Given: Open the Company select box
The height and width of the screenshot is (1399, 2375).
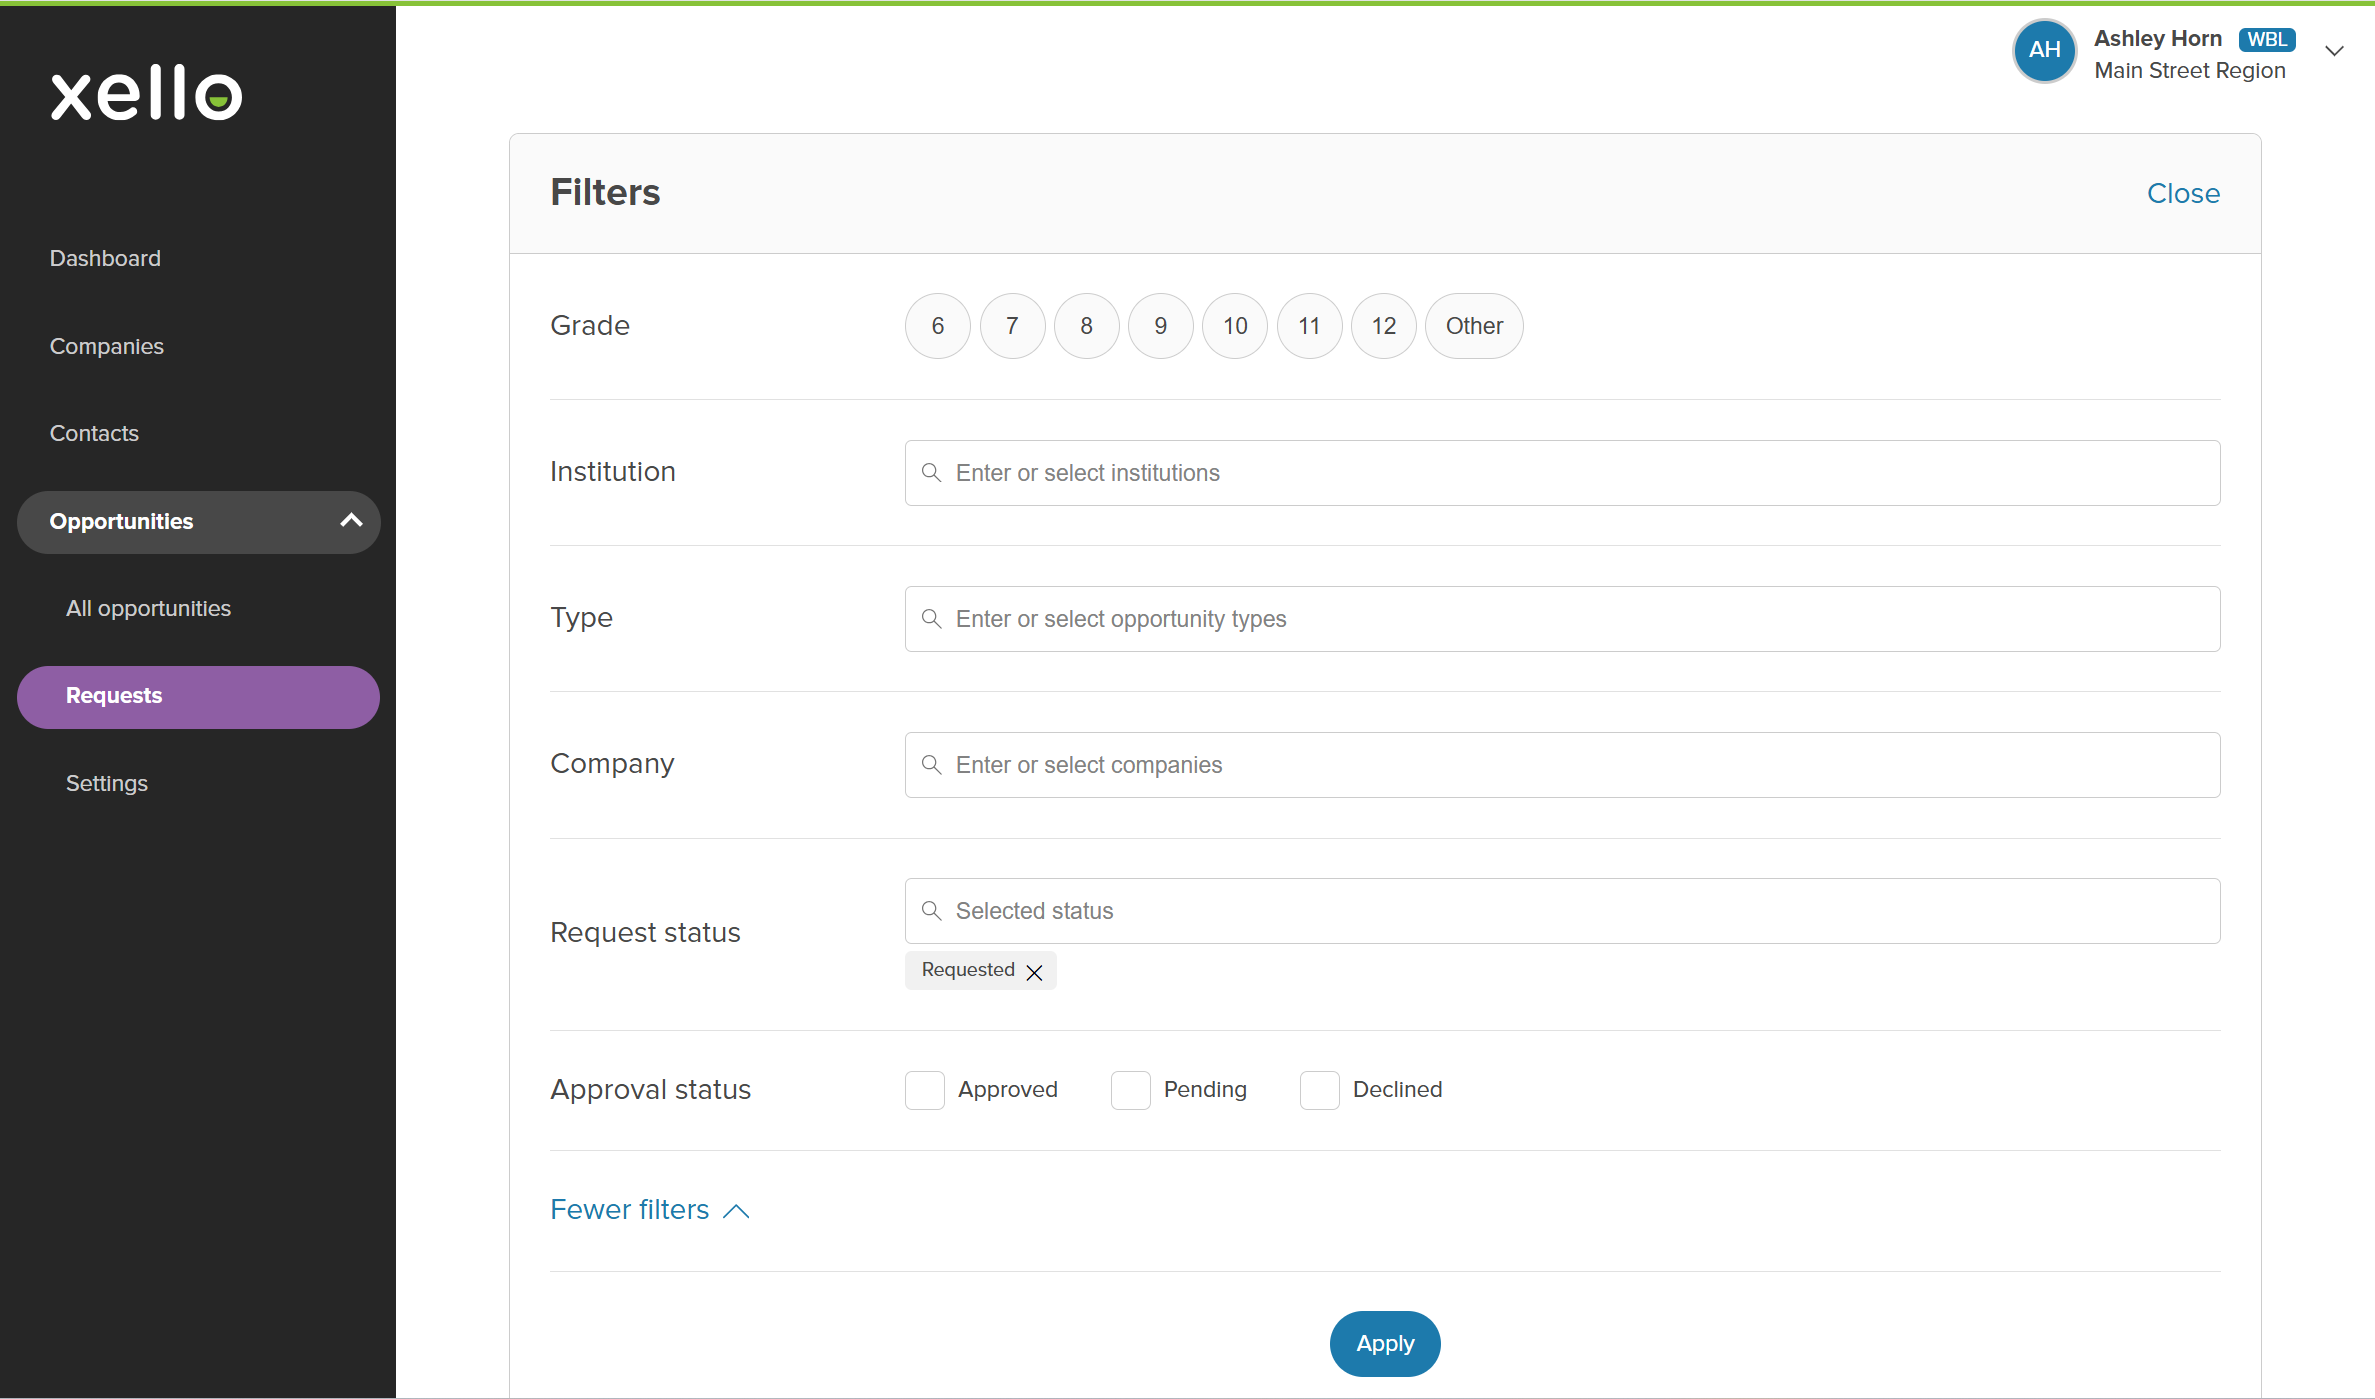Looking at the screenshot, I should [x=1562, y=765].
